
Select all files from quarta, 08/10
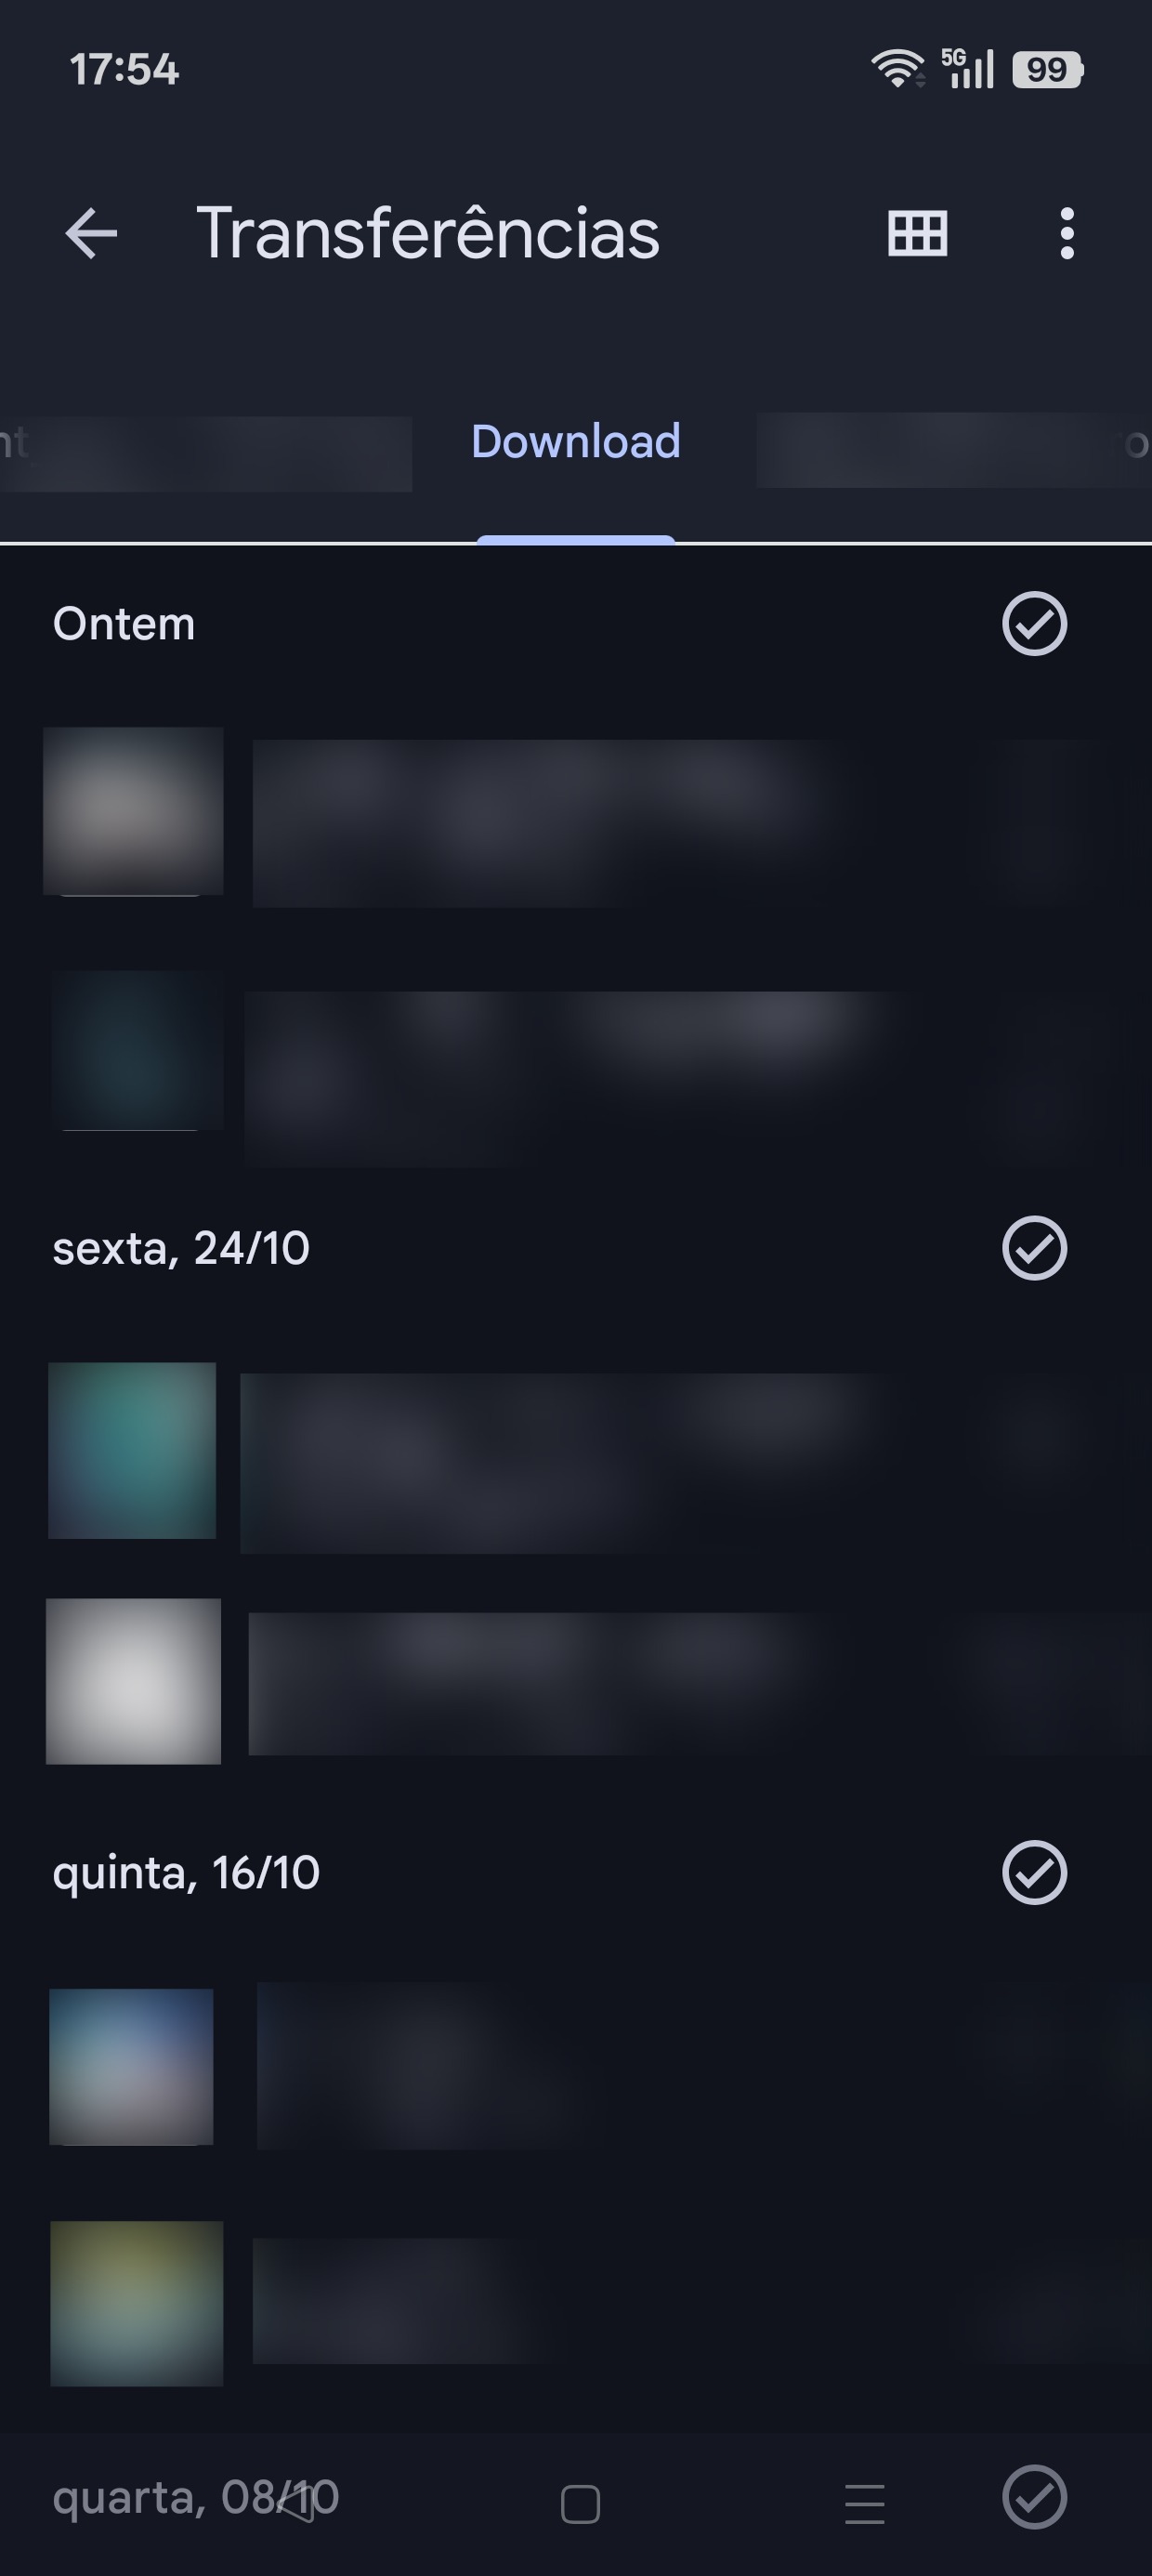point(1034,2496)
